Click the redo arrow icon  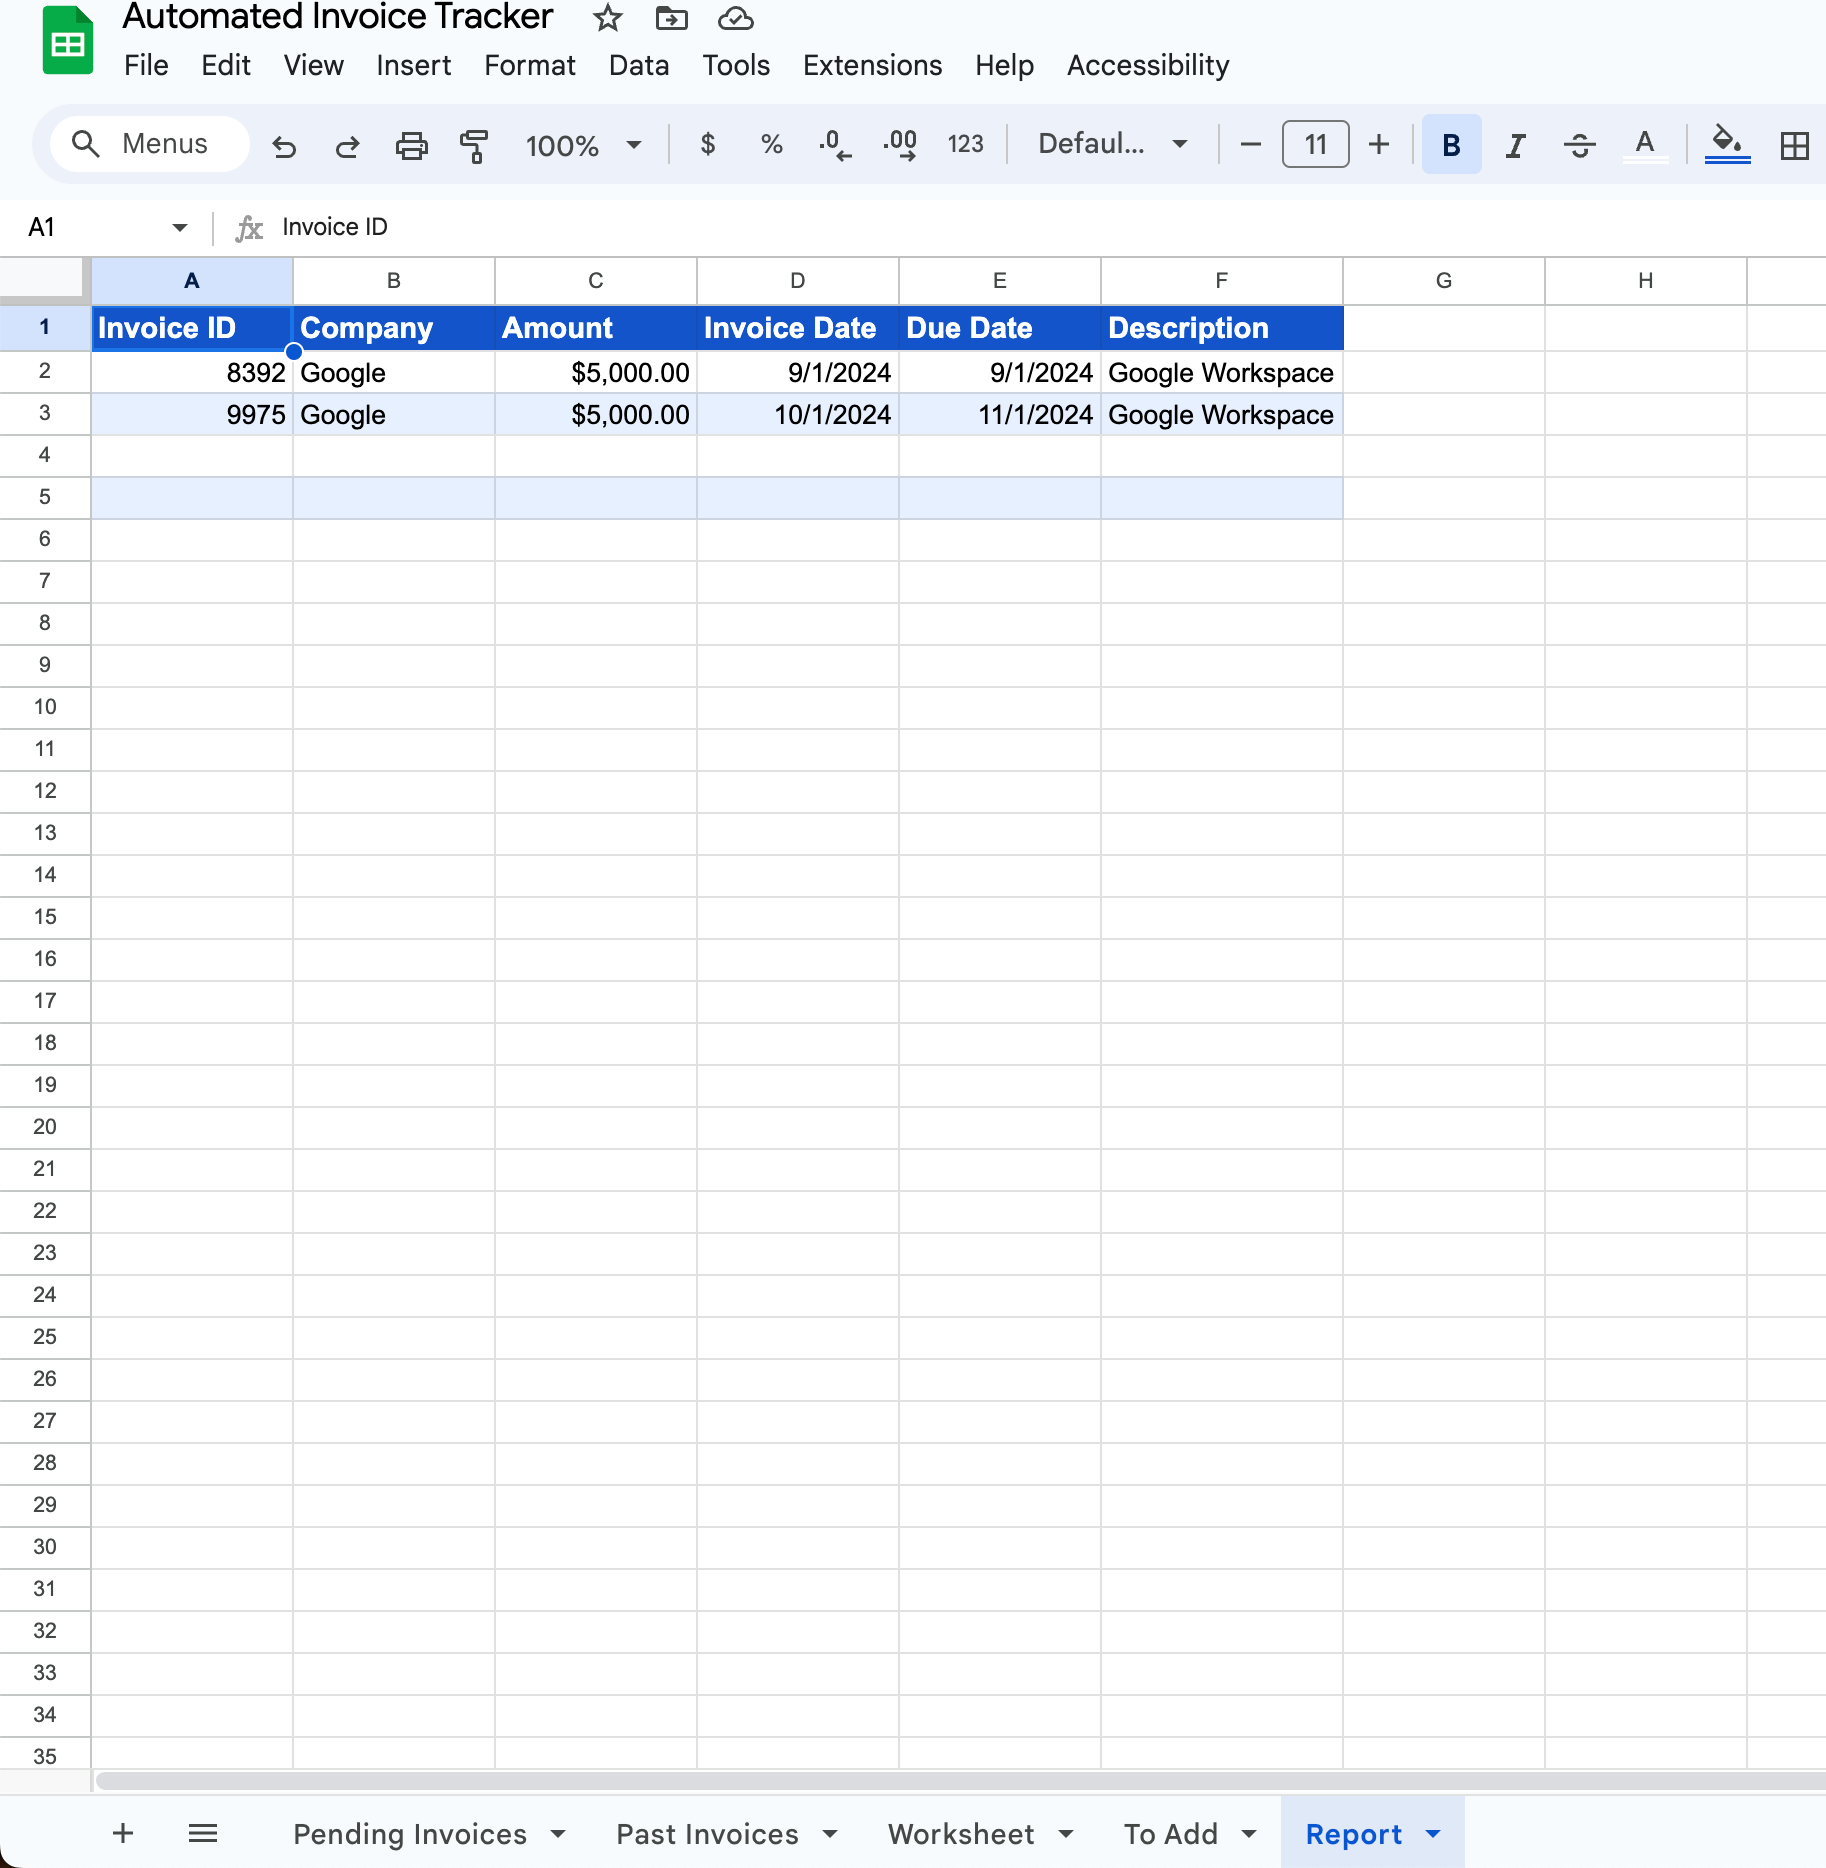pyautogui.click(x=347, y=146)
